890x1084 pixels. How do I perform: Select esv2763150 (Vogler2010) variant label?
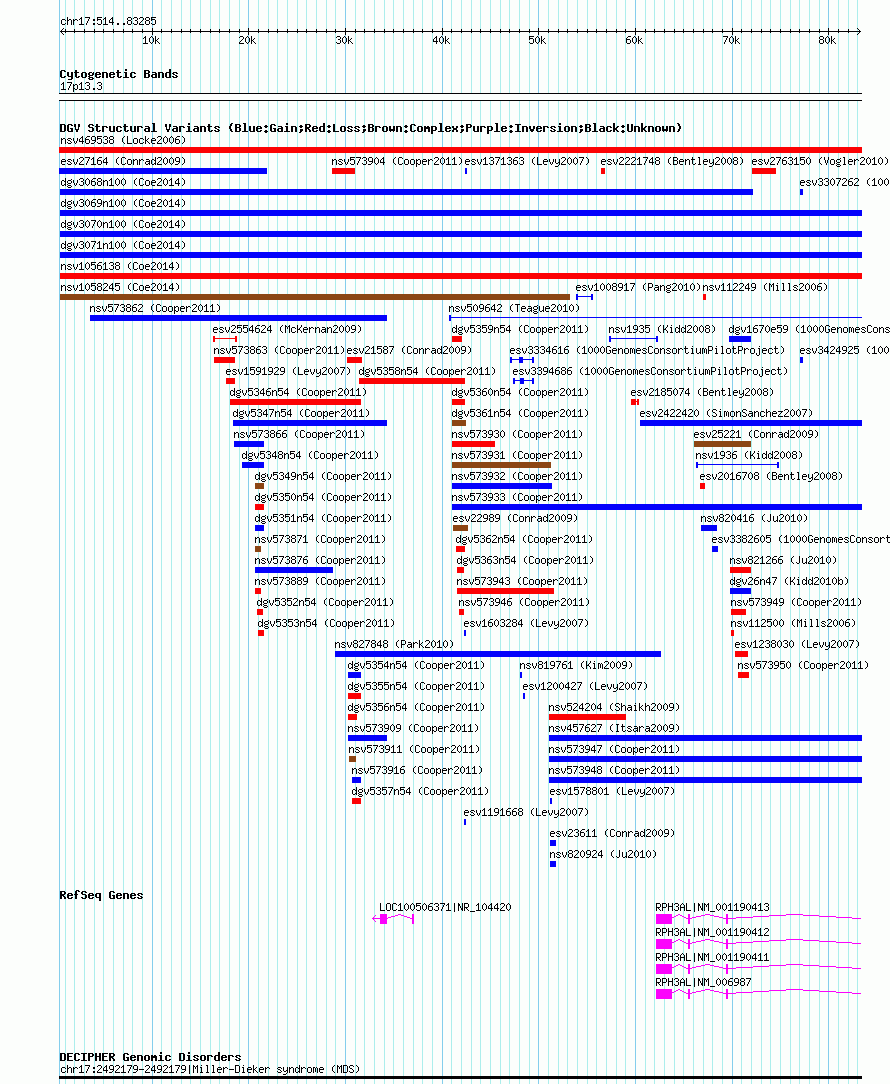pyautogui.click(x=819, y=161)
